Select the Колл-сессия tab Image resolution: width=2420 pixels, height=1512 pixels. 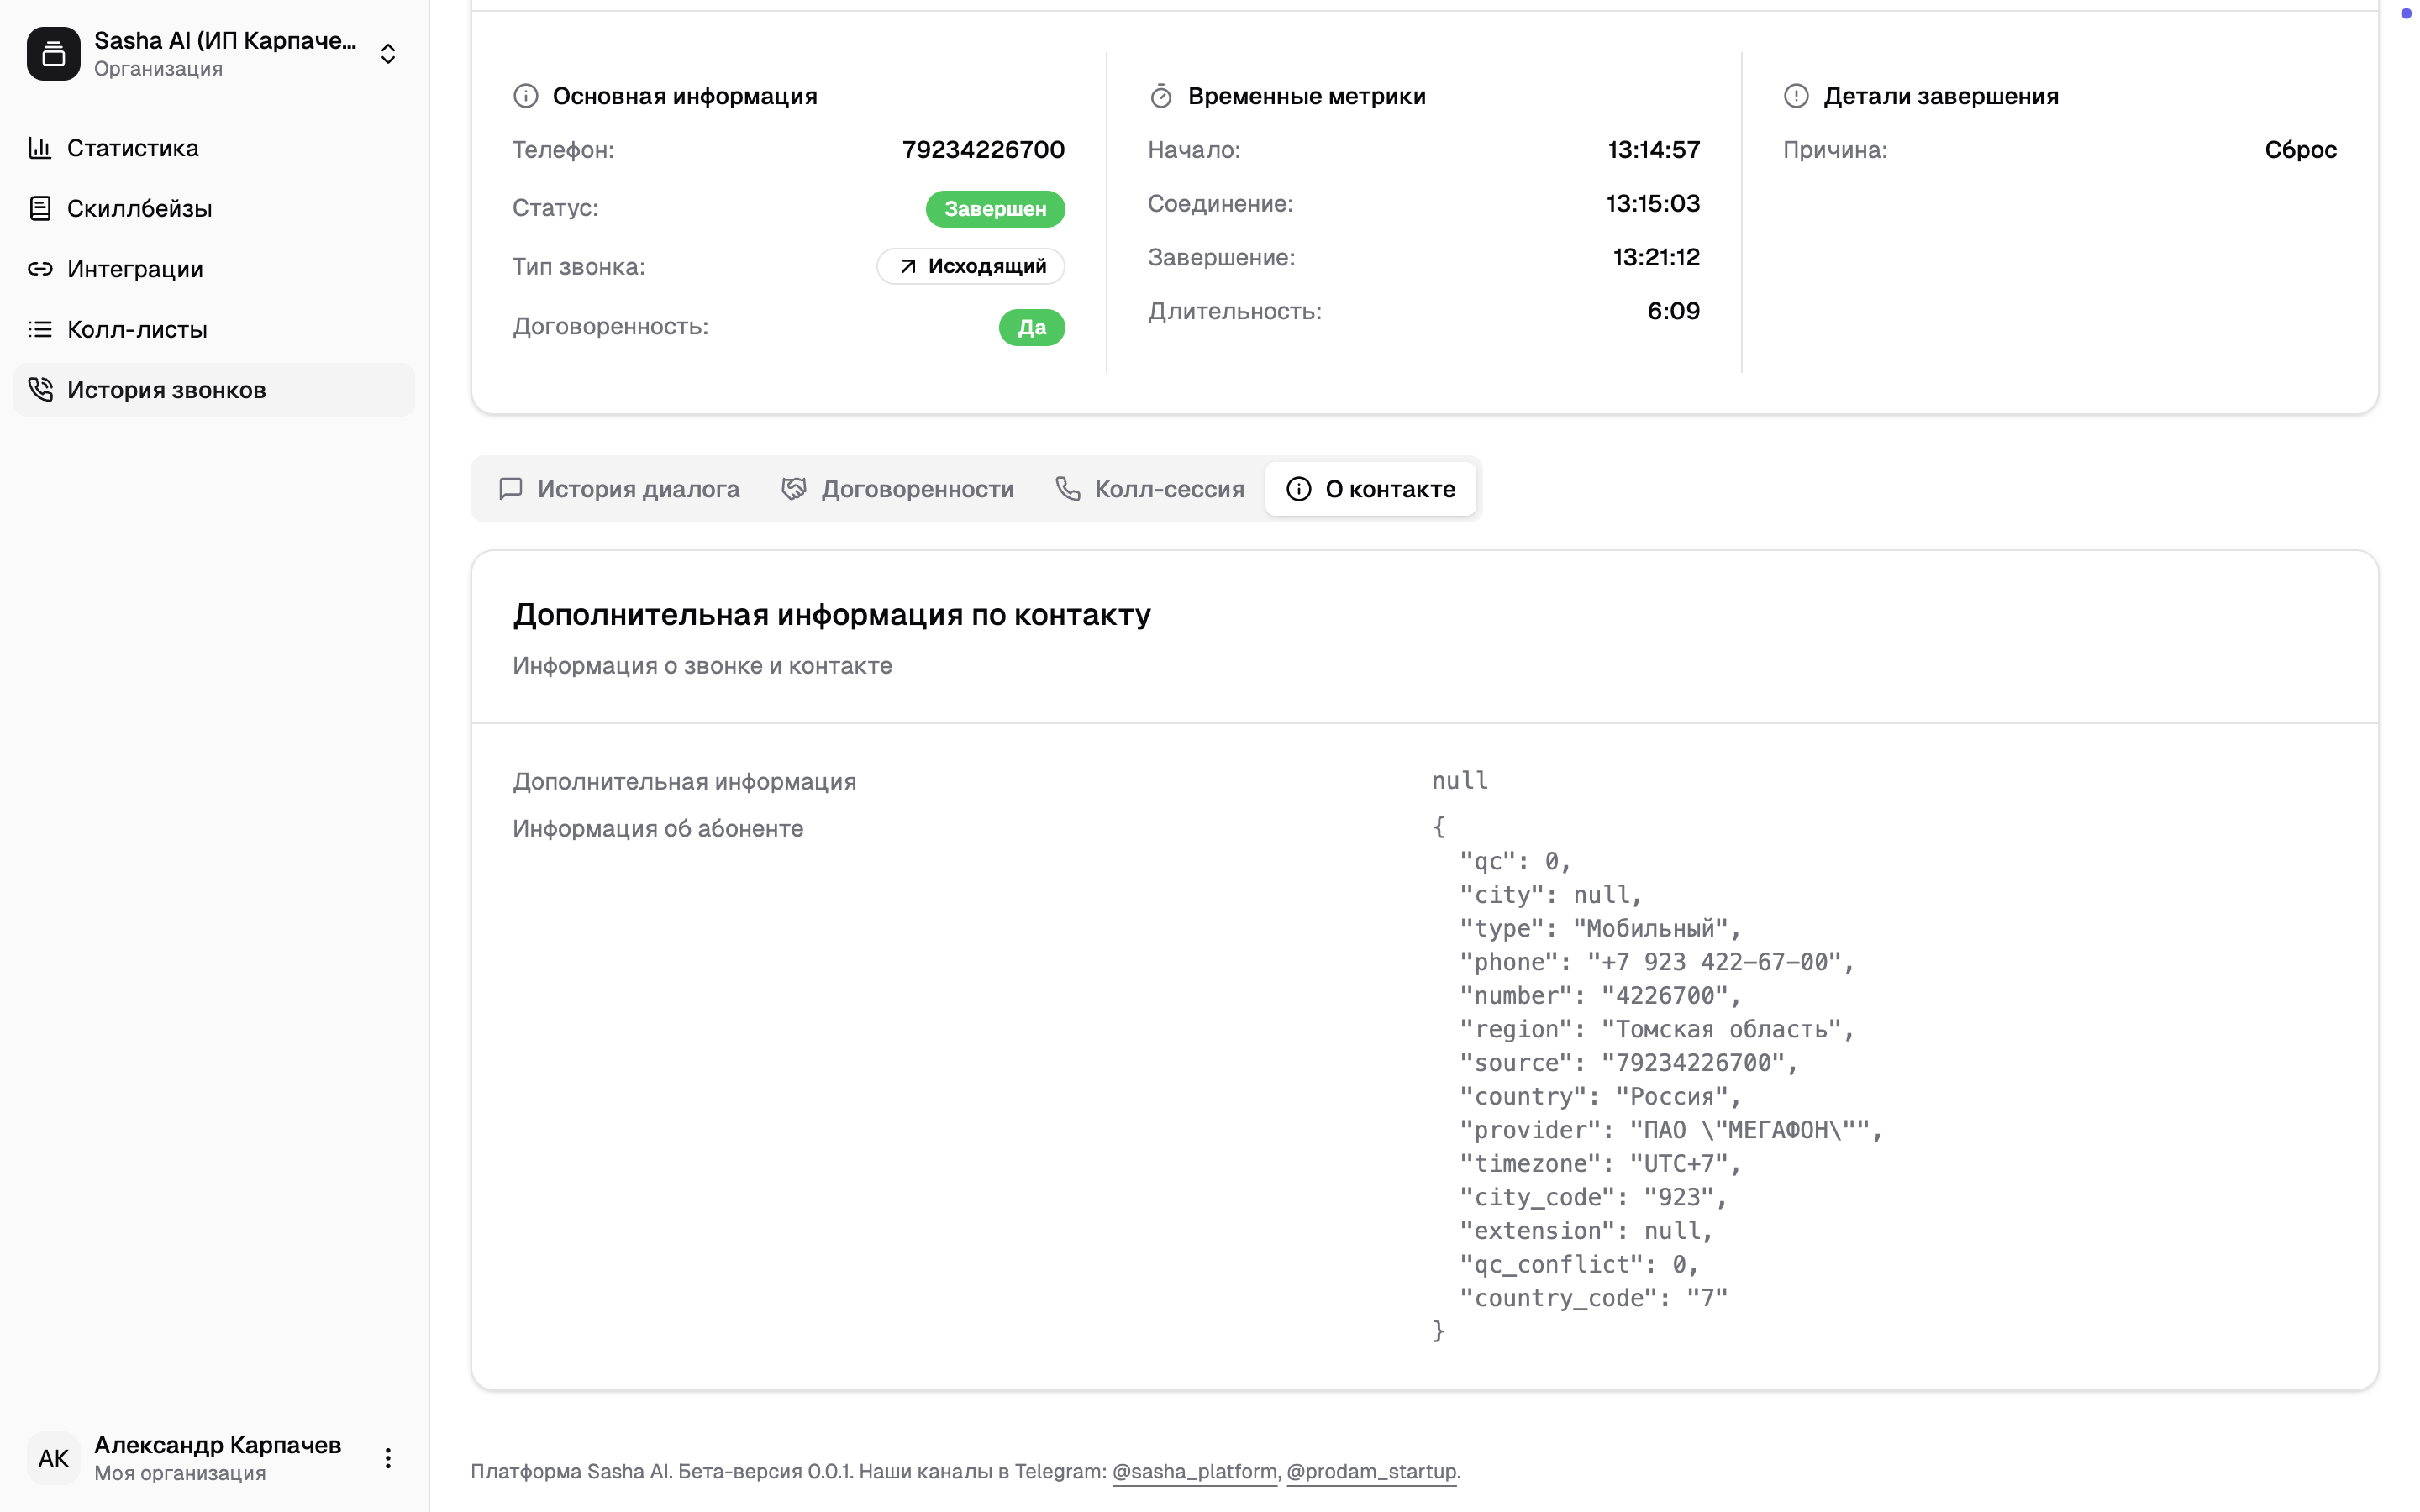tap(1149, 489)
